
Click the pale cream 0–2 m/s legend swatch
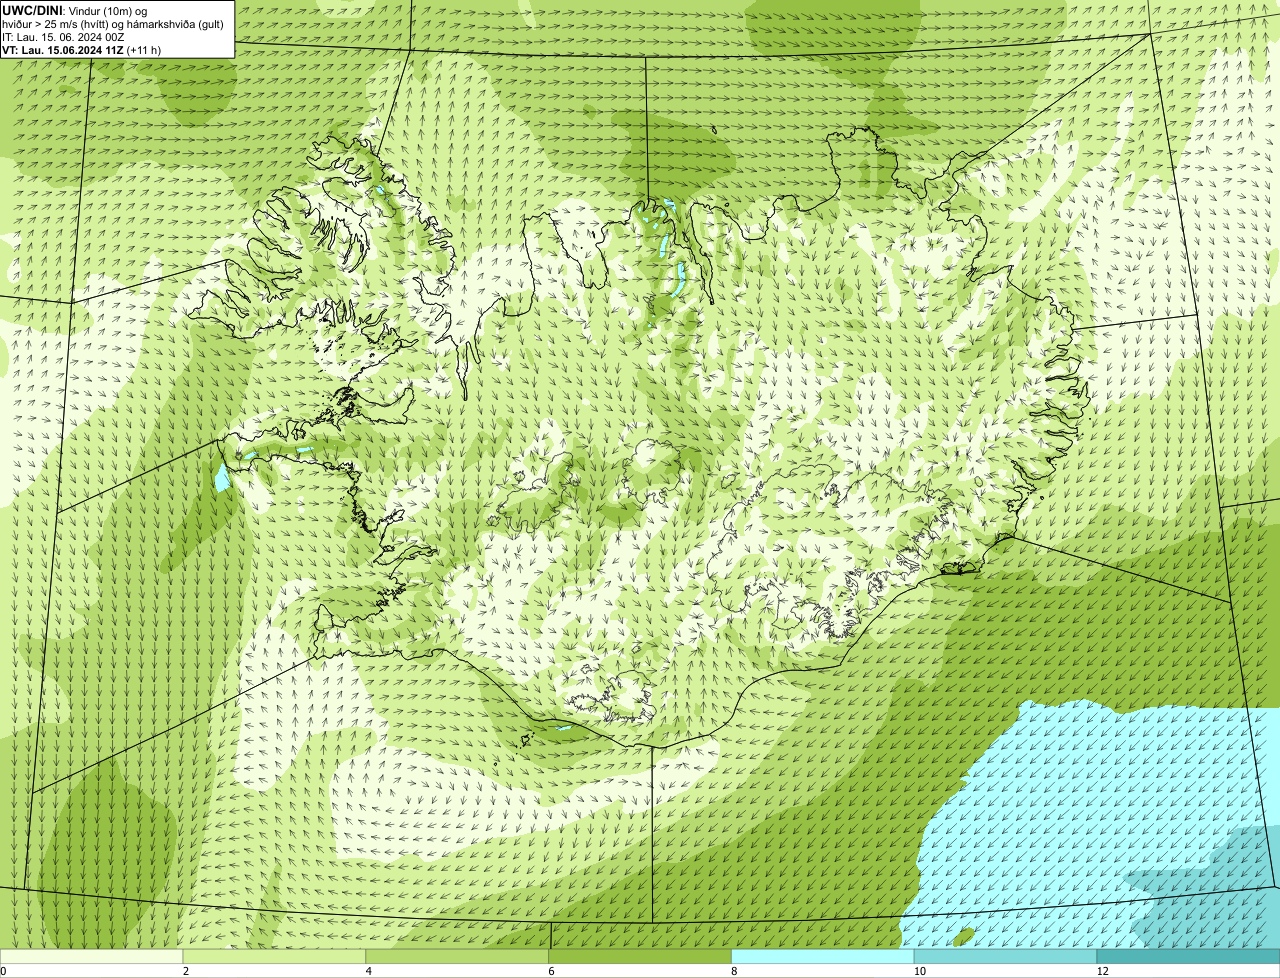coord(92,957)
